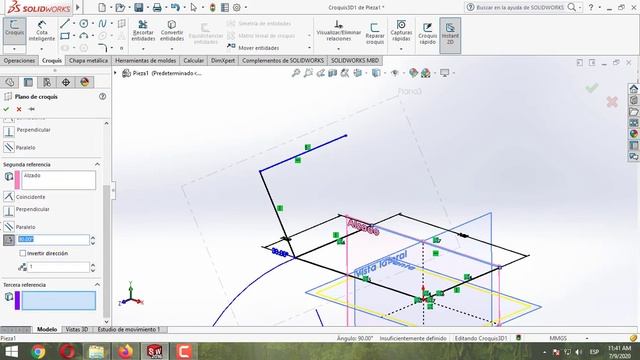Image resolution: width=640 pixels, height=360 pixels.
Task: Click the PropertyManager vertical scrollbar
Action: [107, 251]
